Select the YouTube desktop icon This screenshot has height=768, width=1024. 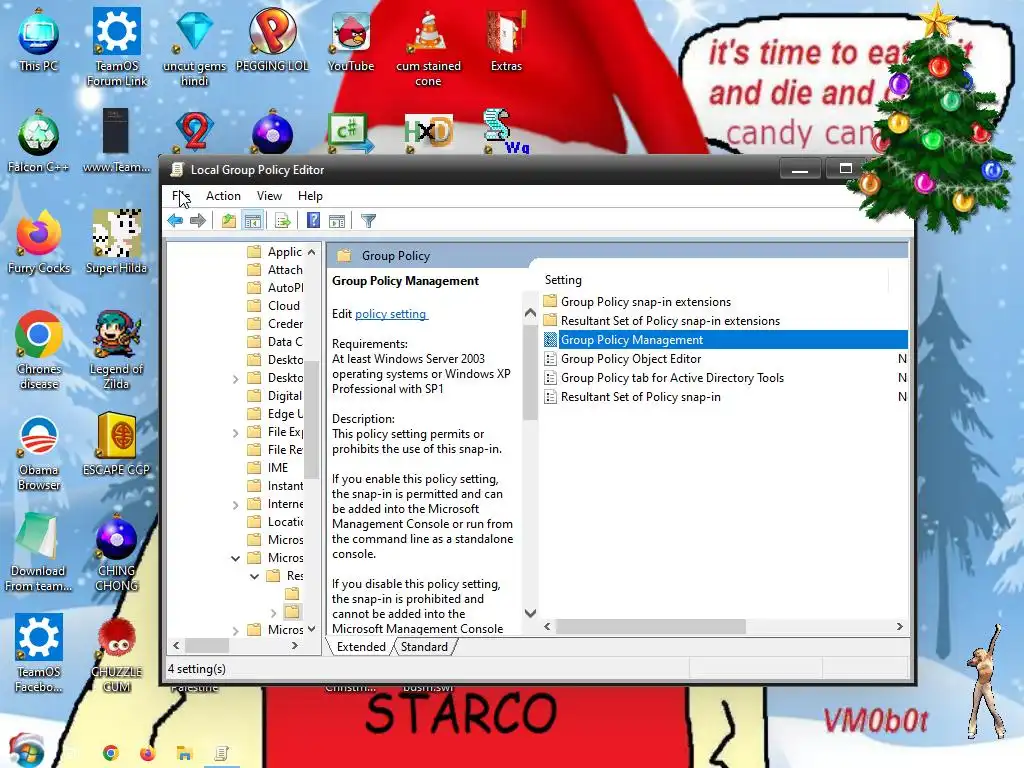tap(351, 42)
